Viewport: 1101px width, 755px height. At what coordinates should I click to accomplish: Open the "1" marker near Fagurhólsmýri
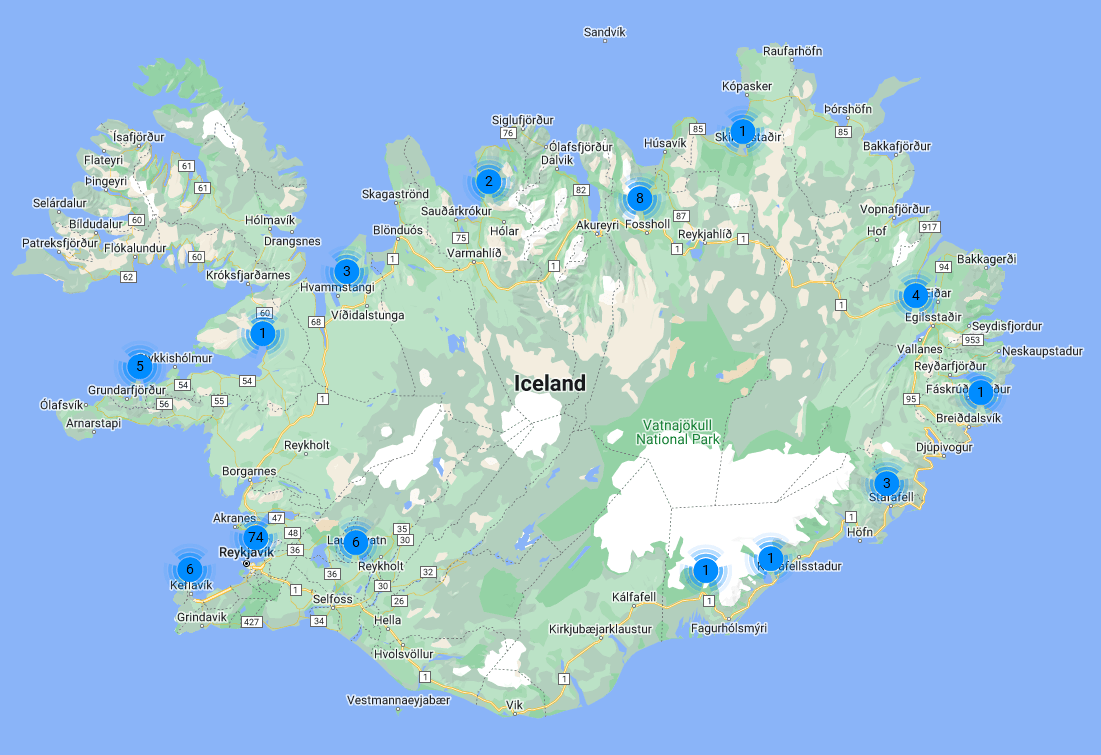pos(708,570)
